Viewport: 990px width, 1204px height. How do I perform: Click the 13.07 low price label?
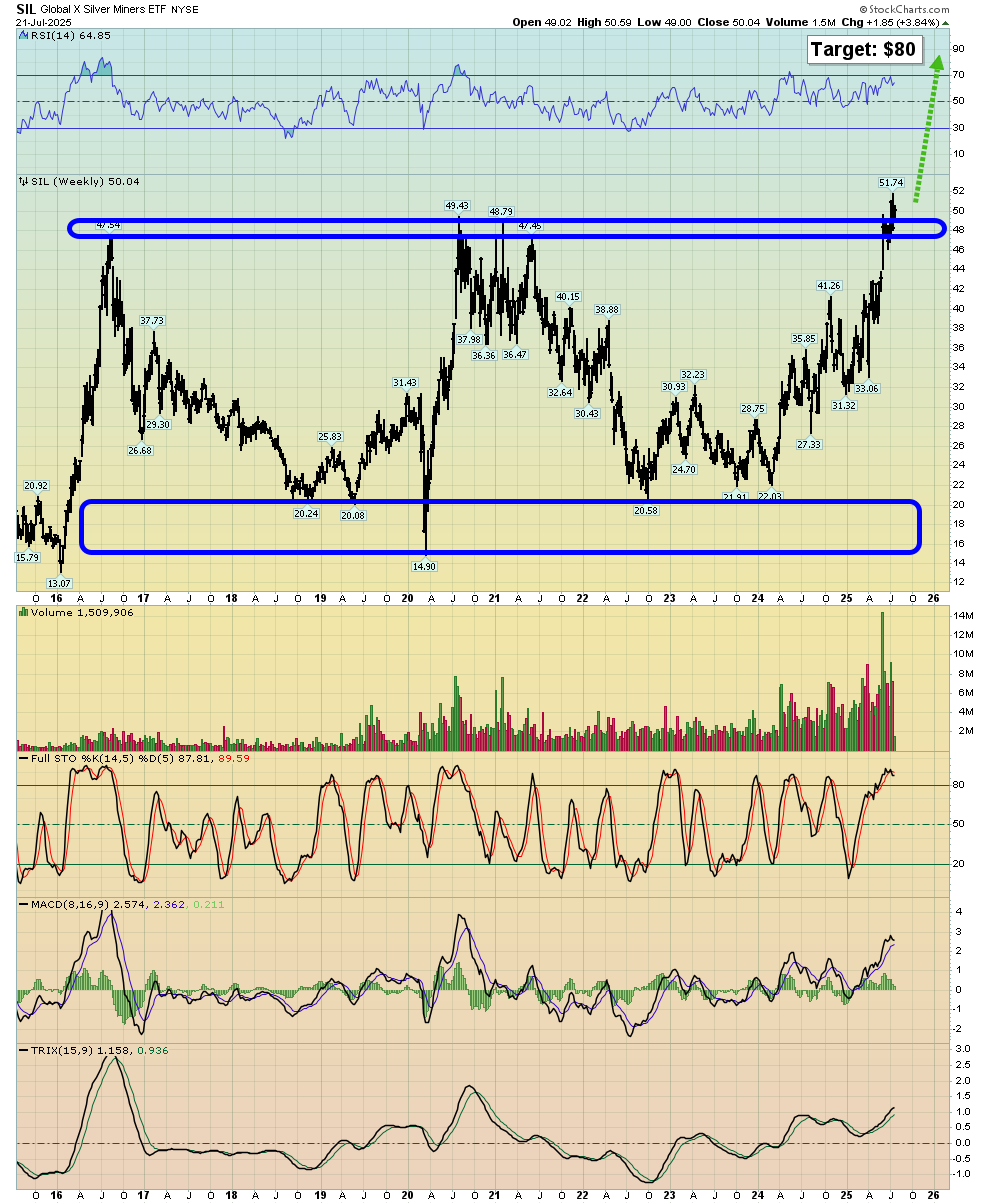(x=59, y=583)
